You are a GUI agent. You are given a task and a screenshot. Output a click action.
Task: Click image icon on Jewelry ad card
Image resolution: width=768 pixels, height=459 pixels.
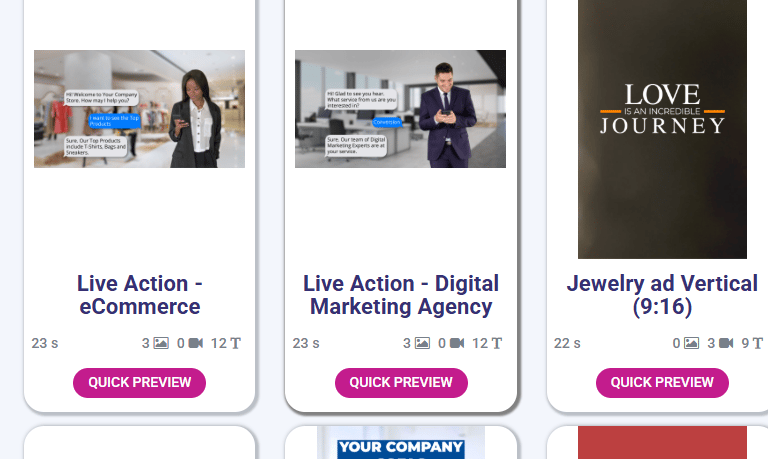pyautogui.click(x=692, y=343)
